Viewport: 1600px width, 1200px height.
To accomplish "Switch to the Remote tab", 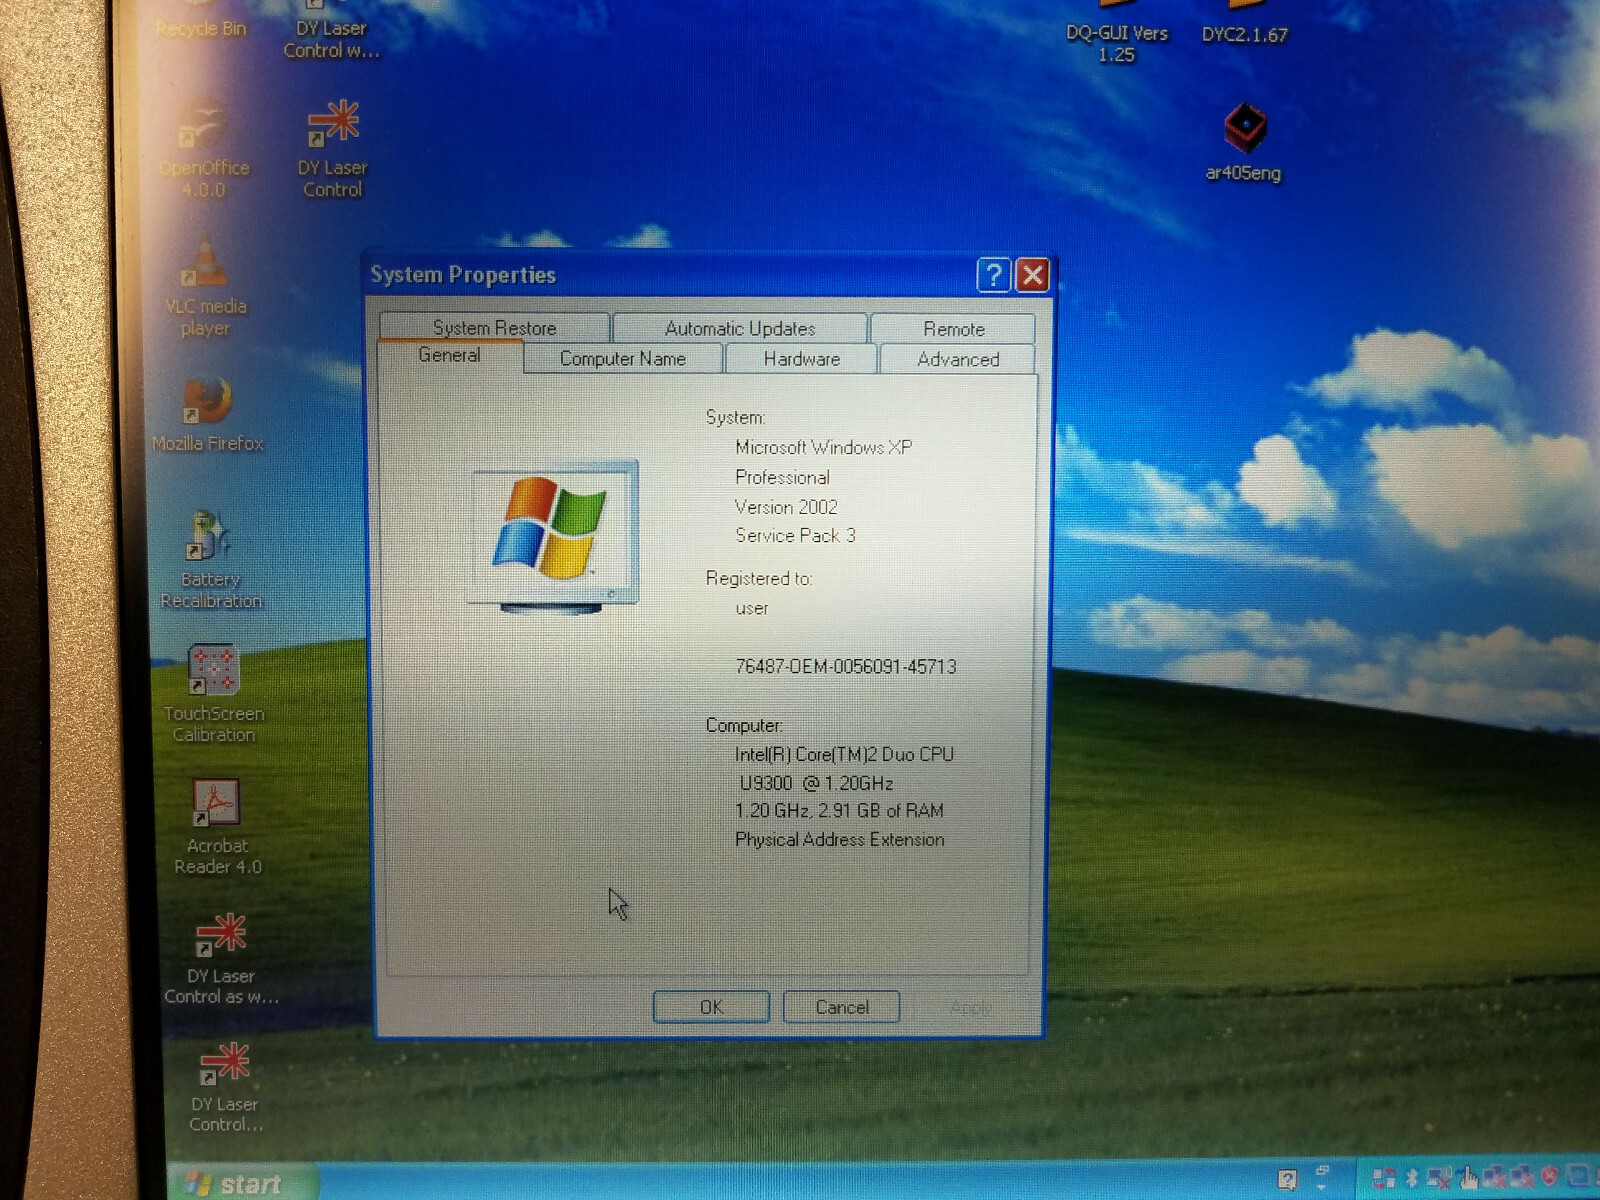I will 953,328.
